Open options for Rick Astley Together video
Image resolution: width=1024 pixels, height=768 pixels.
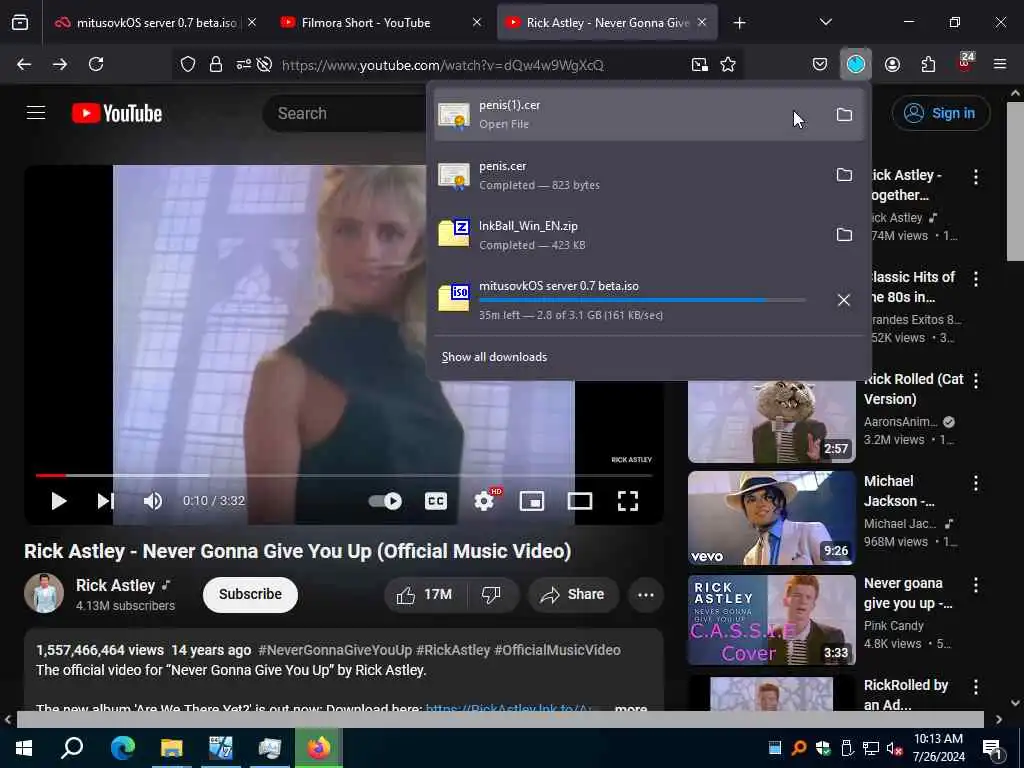[x=976, y=176]
